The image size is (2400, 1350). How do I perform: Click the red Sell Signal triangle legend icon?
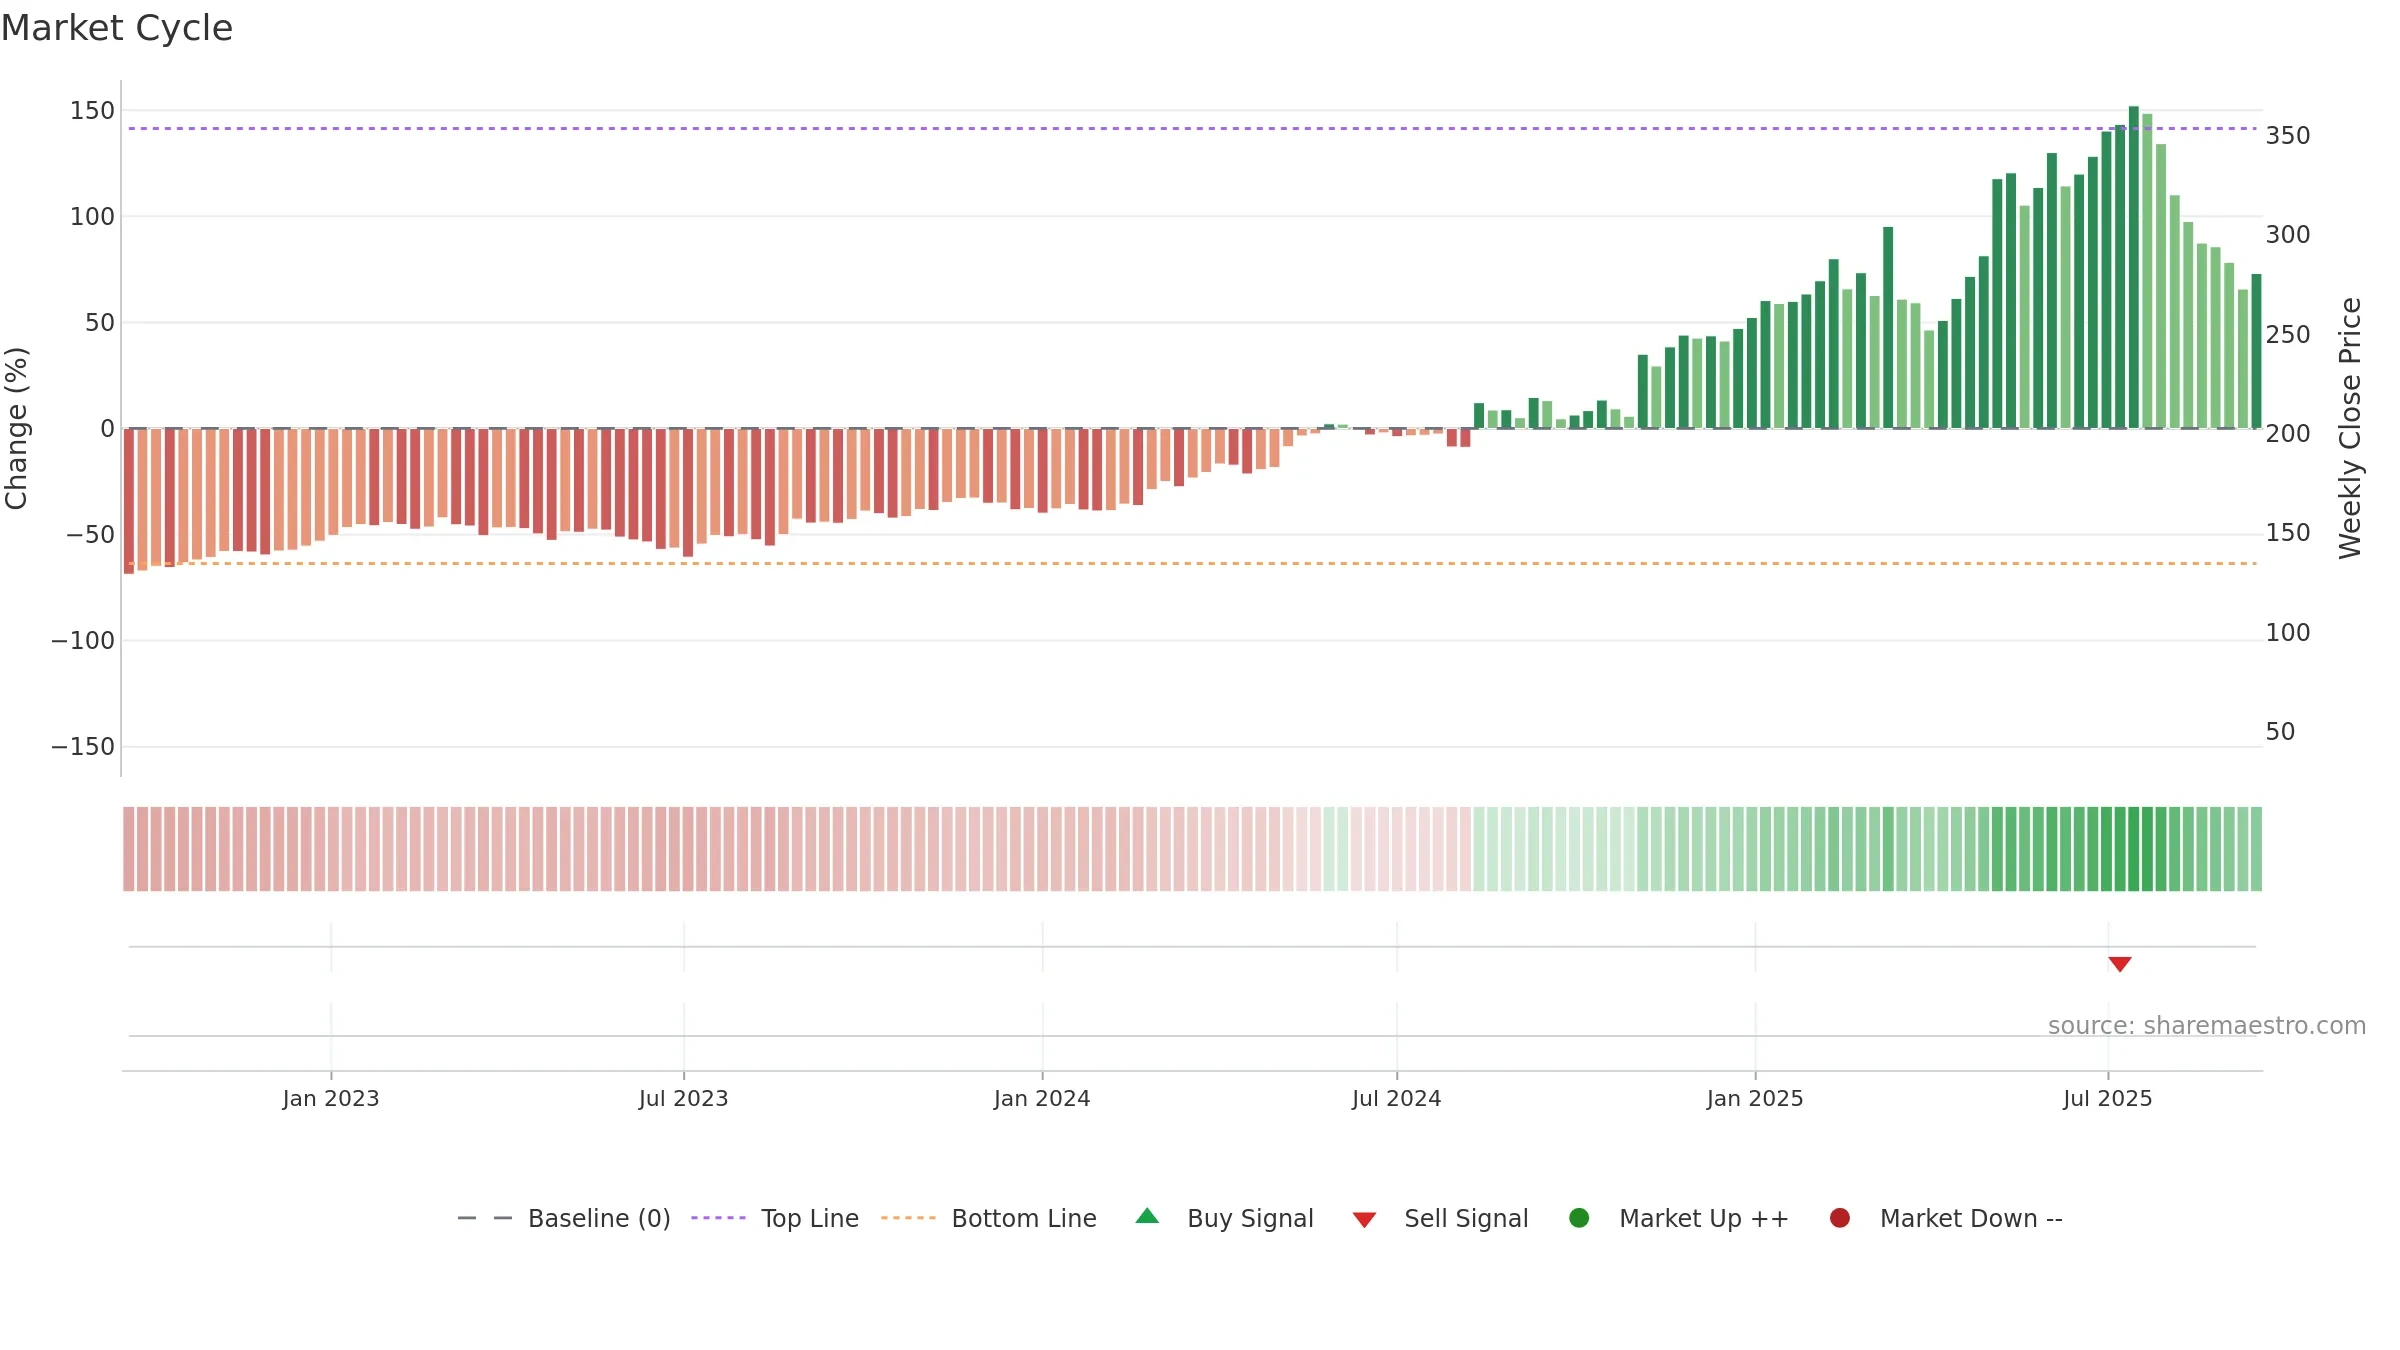coord(1364,1220)
